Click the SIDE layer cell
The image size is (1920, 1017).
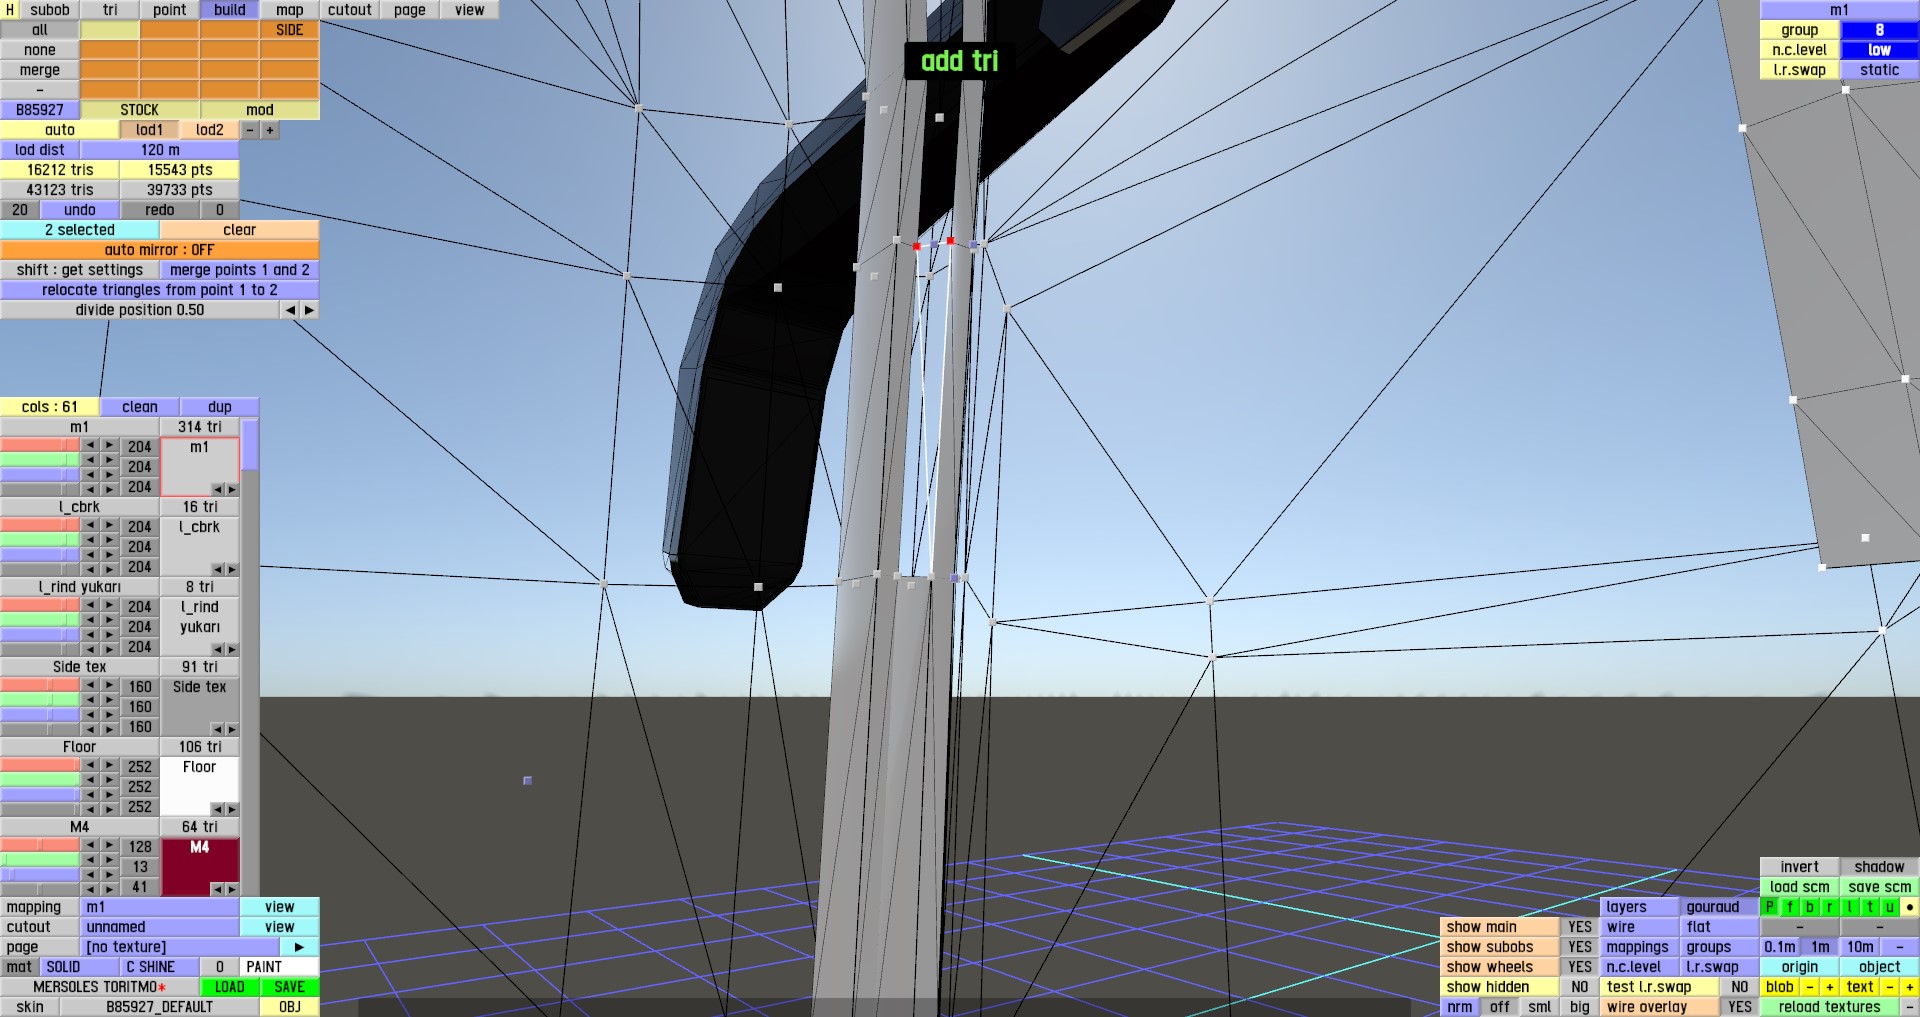click(x=290, y=30)
